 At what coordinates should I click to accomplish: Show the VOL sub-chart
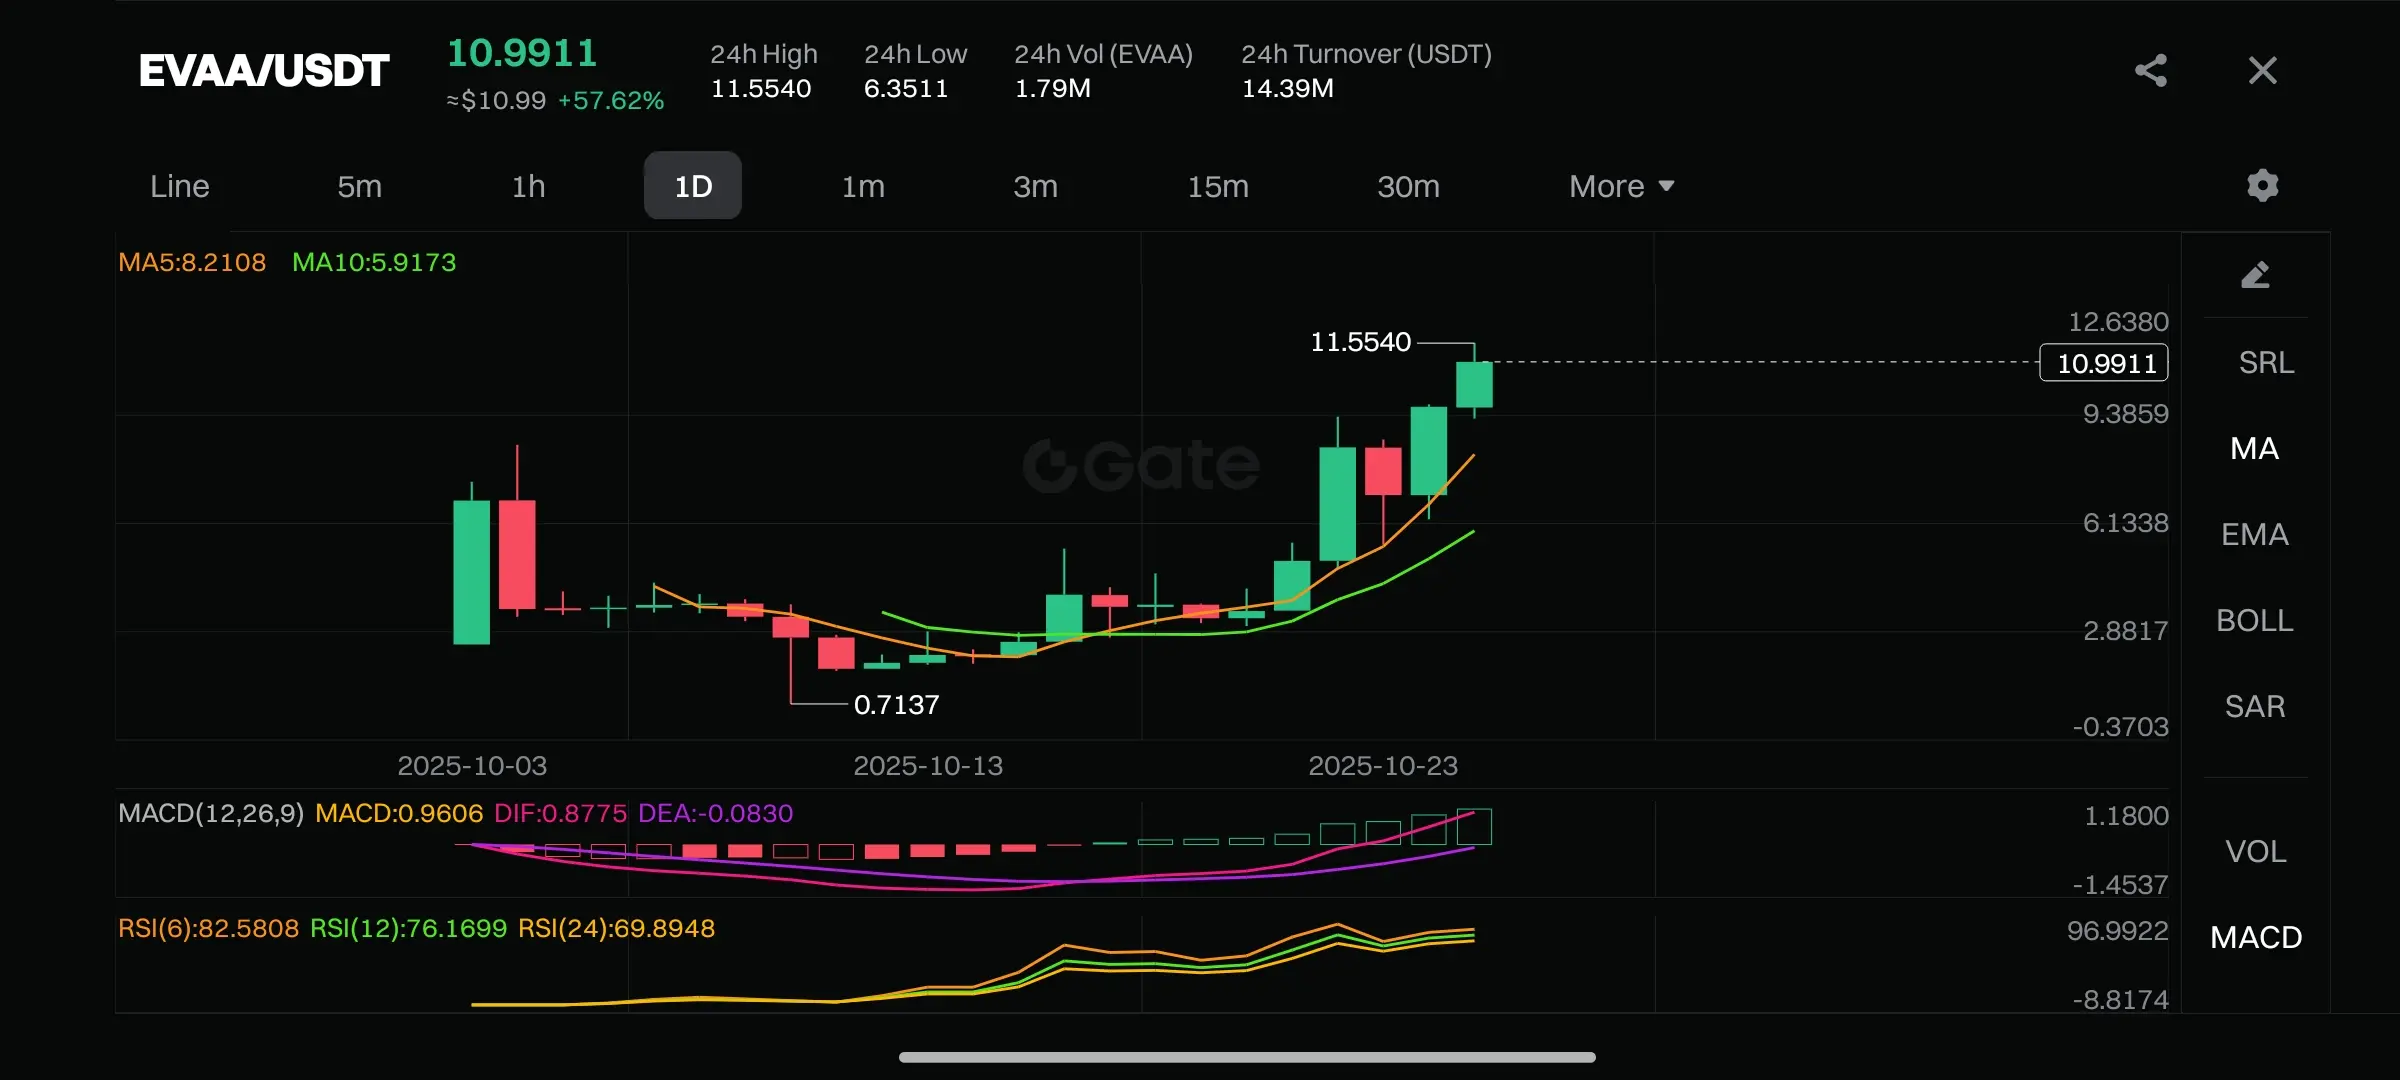click(x=2255, y=851)
